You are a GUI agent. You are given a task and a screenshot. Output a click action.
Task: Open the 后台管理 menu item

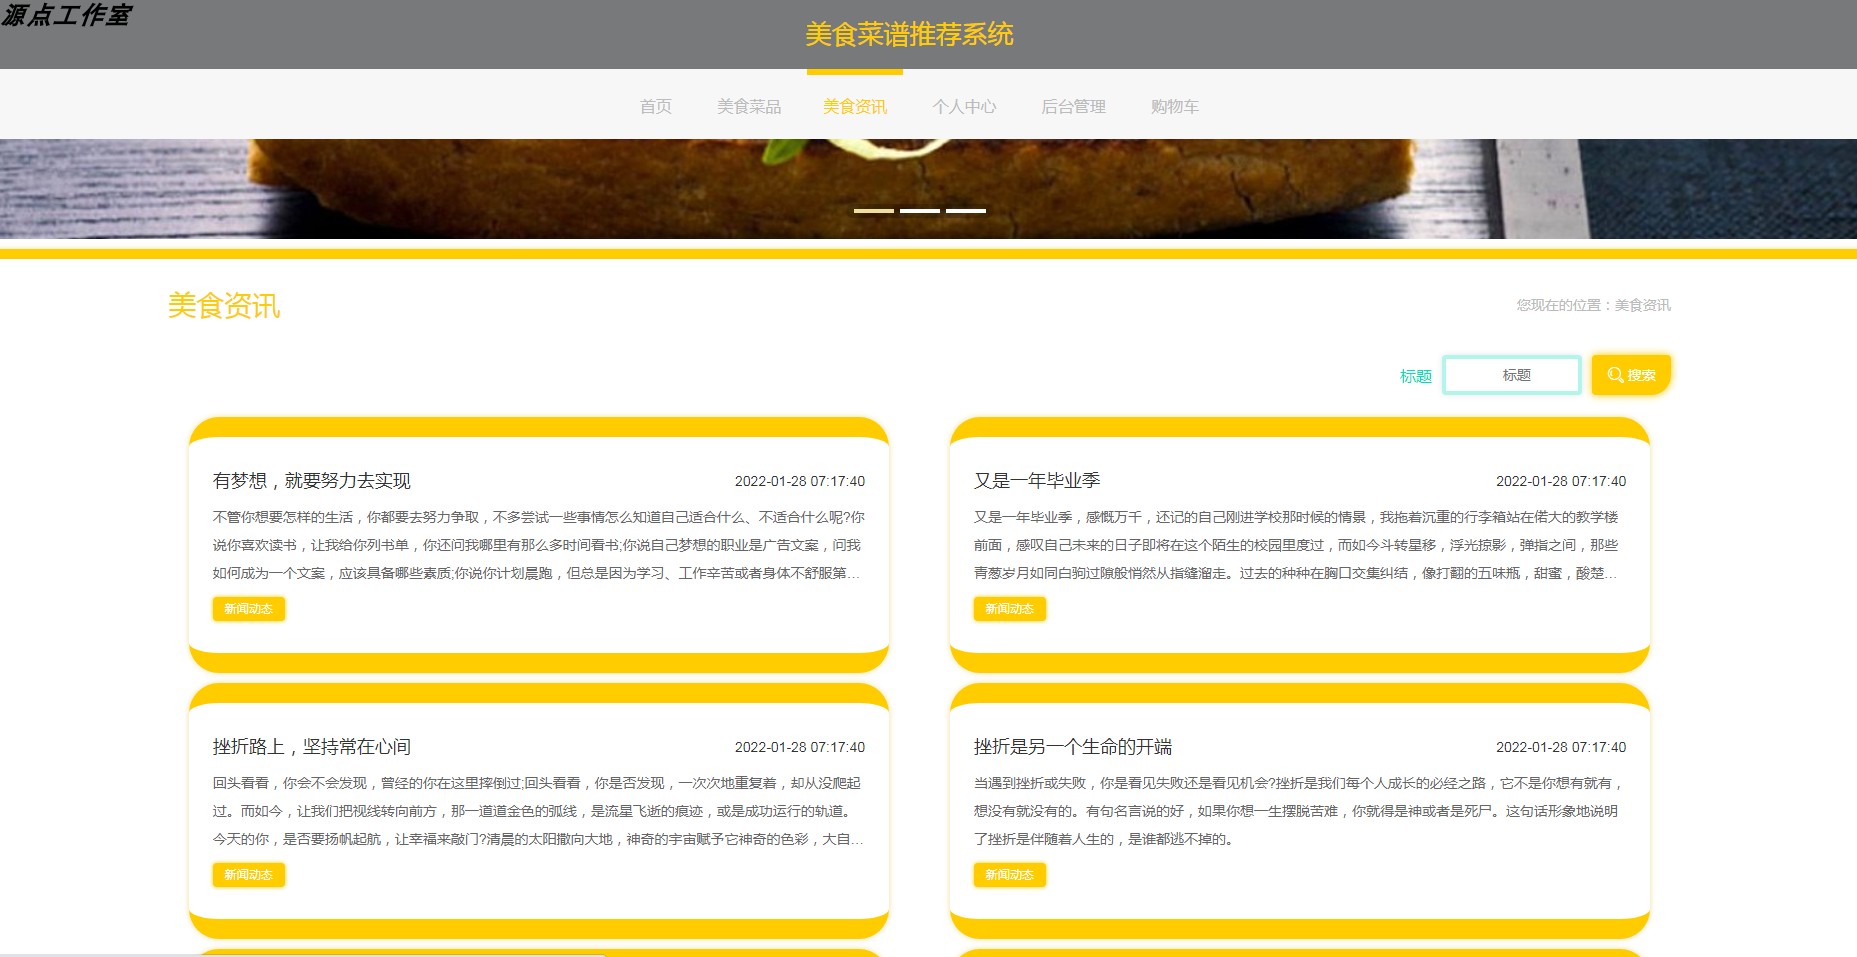click(x=1073, y=106)
